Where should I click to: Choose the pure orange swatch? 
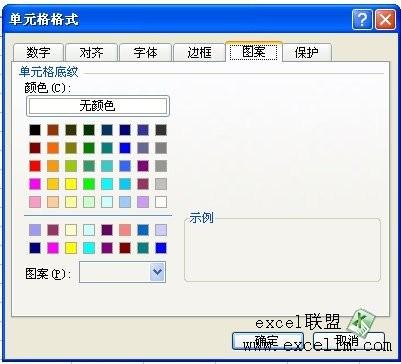pos(53,148)
